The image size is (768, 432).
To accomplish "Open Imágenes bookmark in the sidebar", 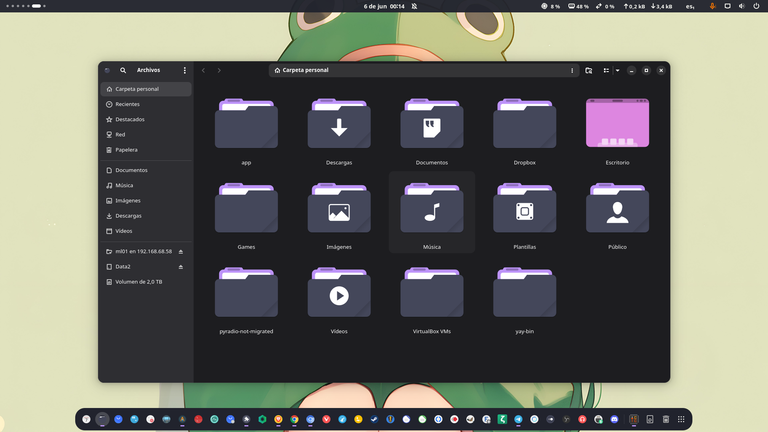I will pyautogui.click(x=146, y=201).
